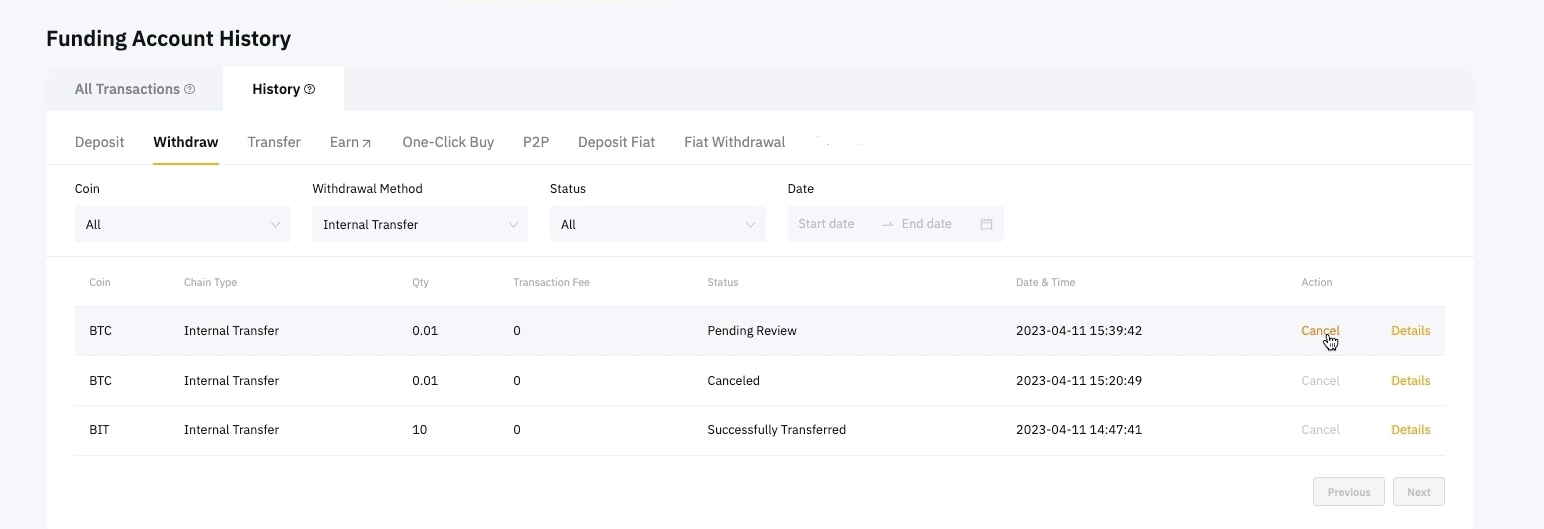This screenshot has width=1544, height=529.
Task: Open the Withdrawal Method dropdown
Action: [x=419, y=225]
